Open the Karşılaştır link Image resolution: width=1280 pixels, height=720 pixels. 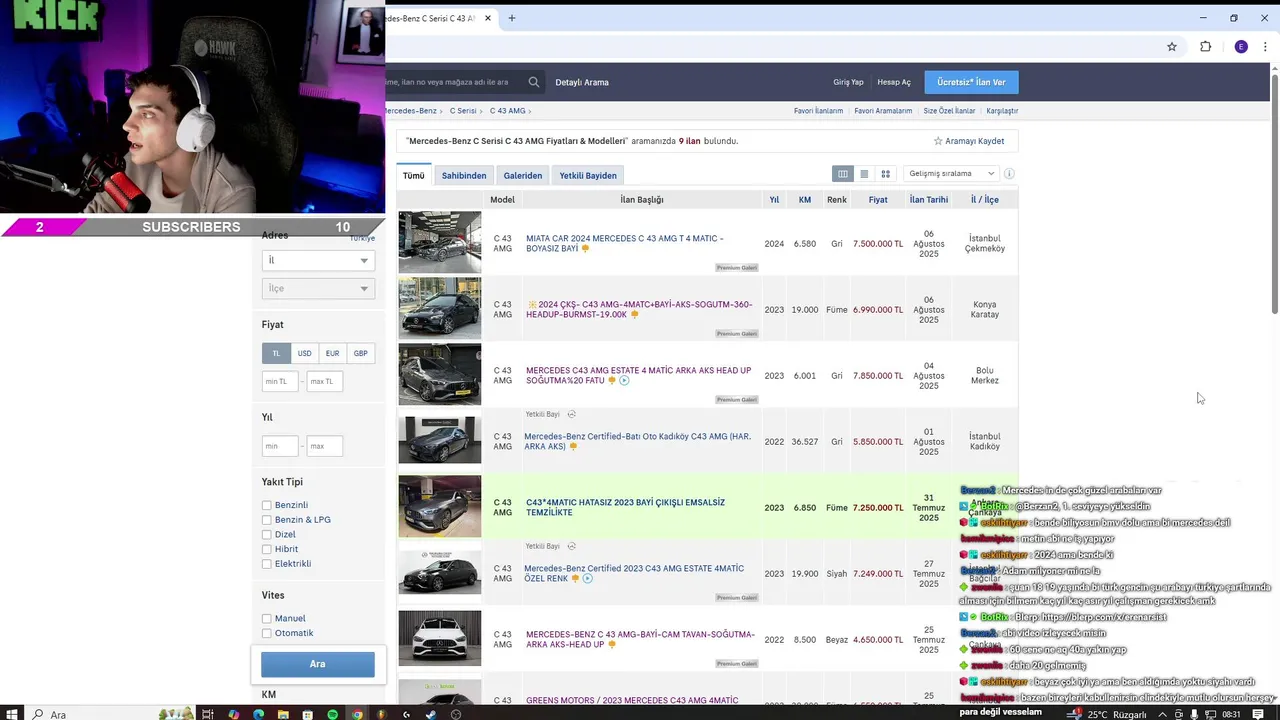point(1002,111)
